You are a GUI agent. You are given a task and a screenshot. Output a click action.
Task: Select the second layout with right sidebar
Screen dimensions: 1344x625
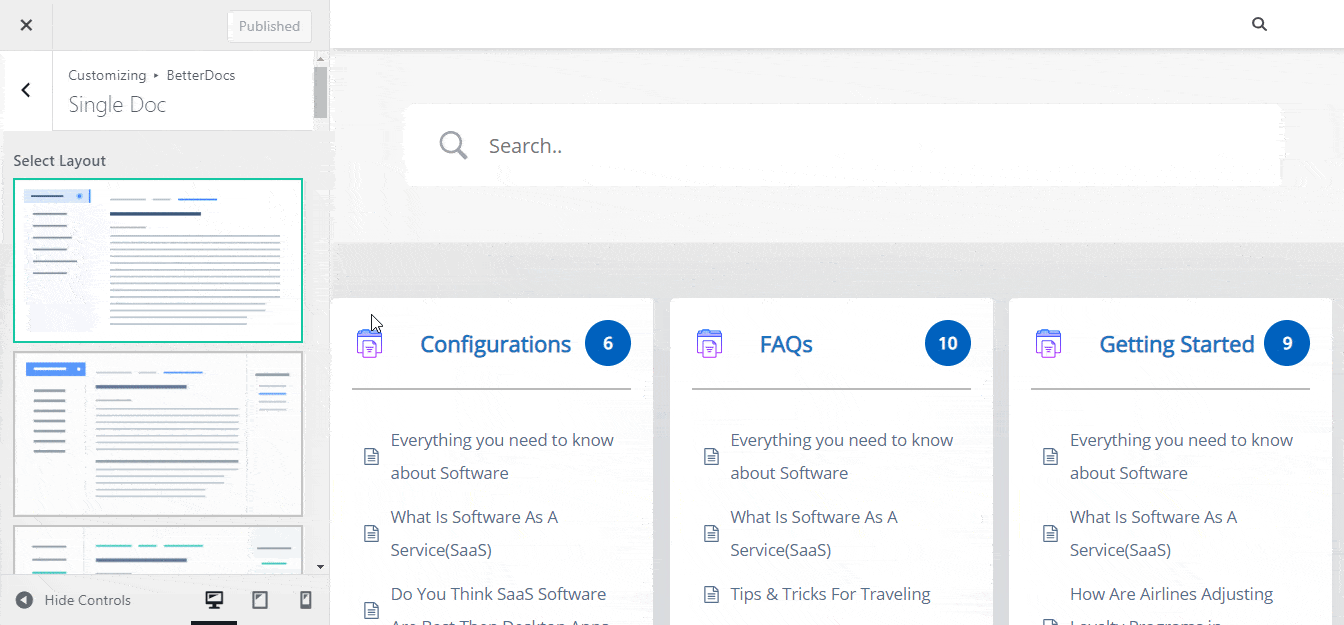[x=158, y=433]
